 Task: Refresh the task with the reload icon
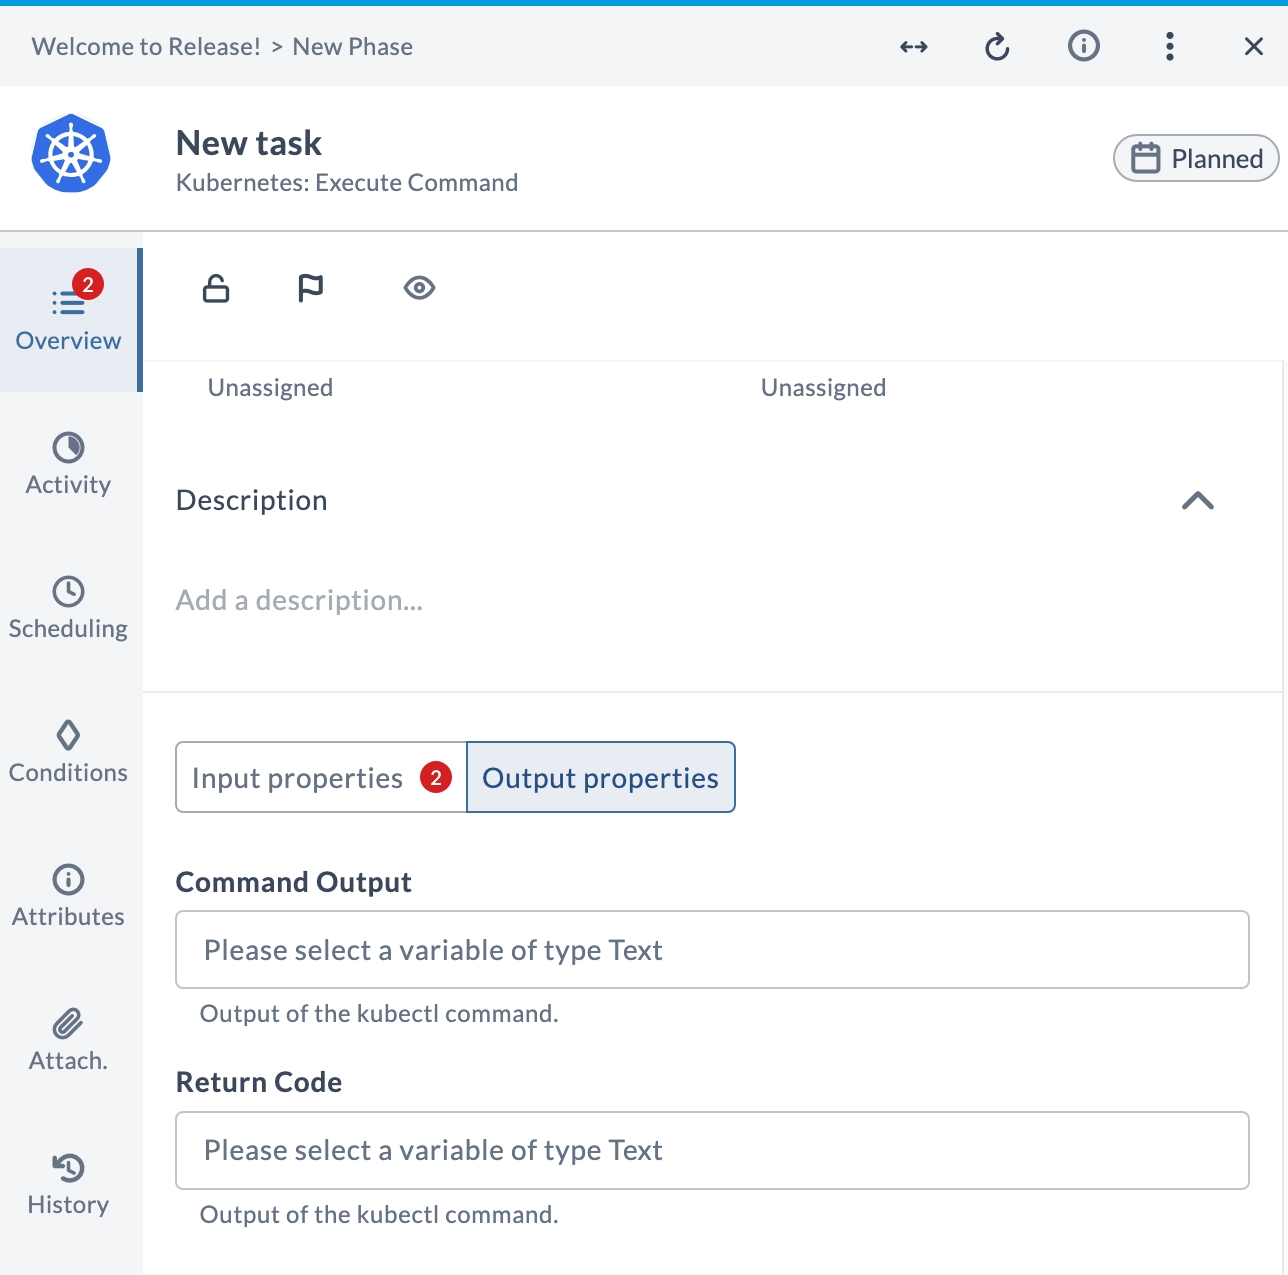tap(997, 47)
